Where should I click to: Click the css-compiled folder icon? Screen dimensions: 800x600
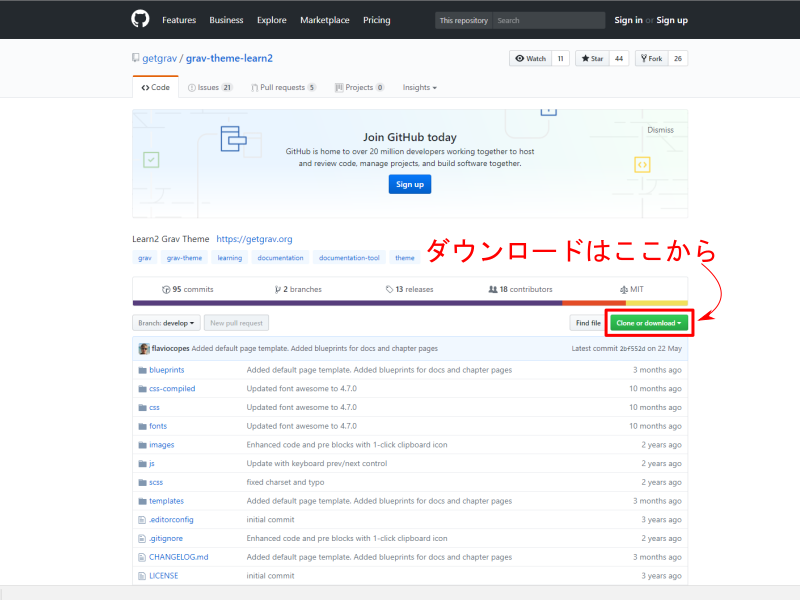coord(142,389)
